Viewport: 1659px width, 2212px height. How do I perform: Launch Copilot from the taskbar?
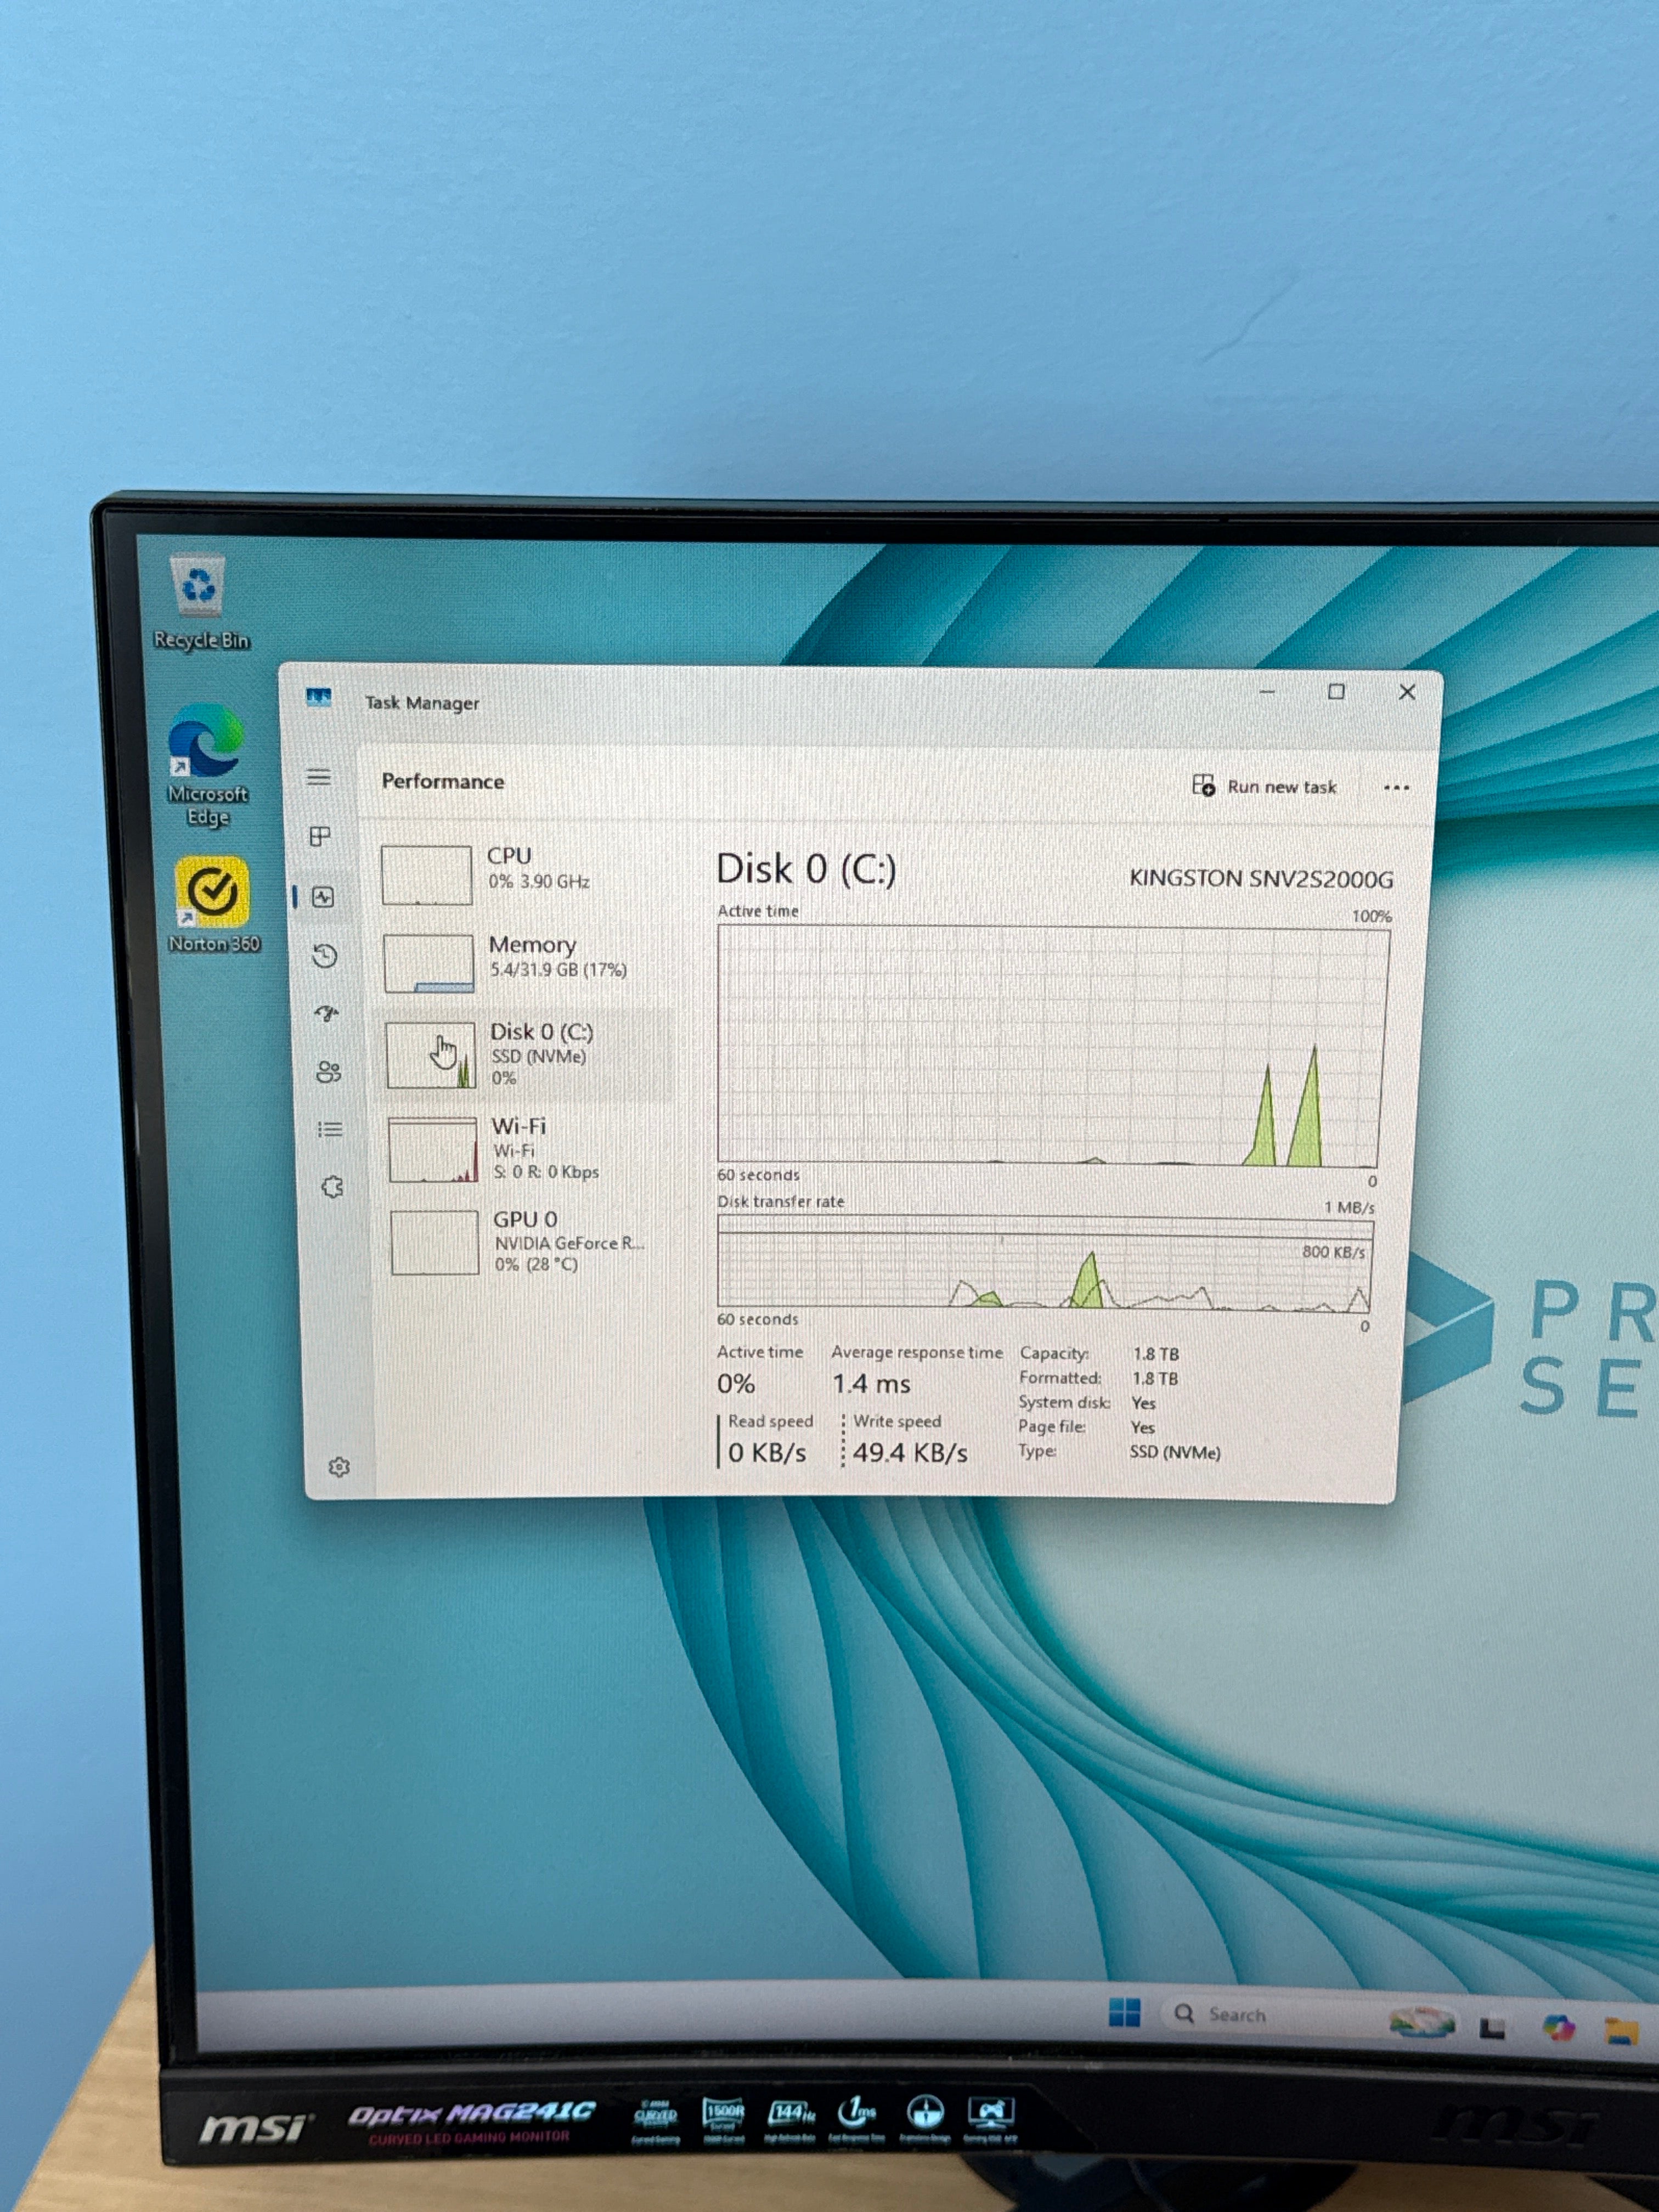tap(1558, 2027)
